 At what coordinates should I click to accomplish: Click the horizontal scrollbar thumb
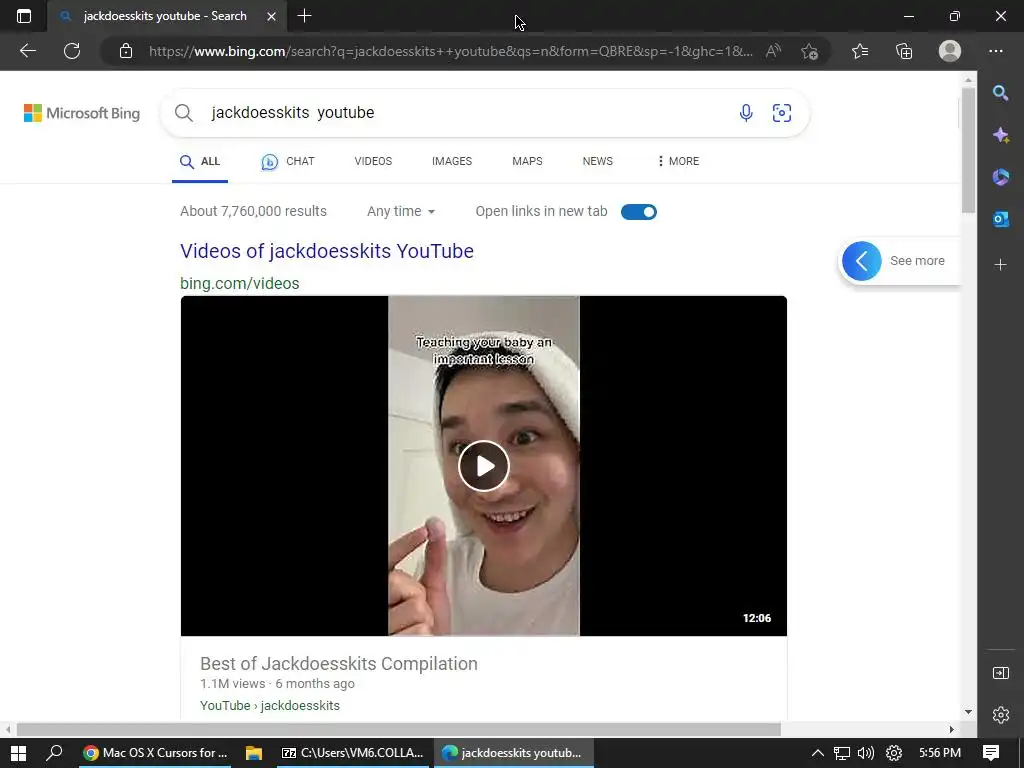tap(398, 729)
